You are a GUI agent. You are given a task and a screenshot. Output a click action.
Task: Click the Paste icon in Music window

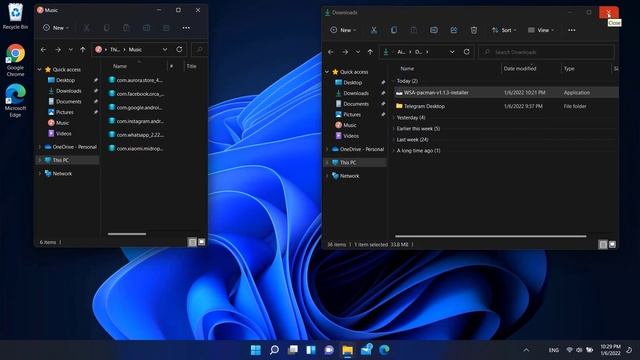pos(127,28)
